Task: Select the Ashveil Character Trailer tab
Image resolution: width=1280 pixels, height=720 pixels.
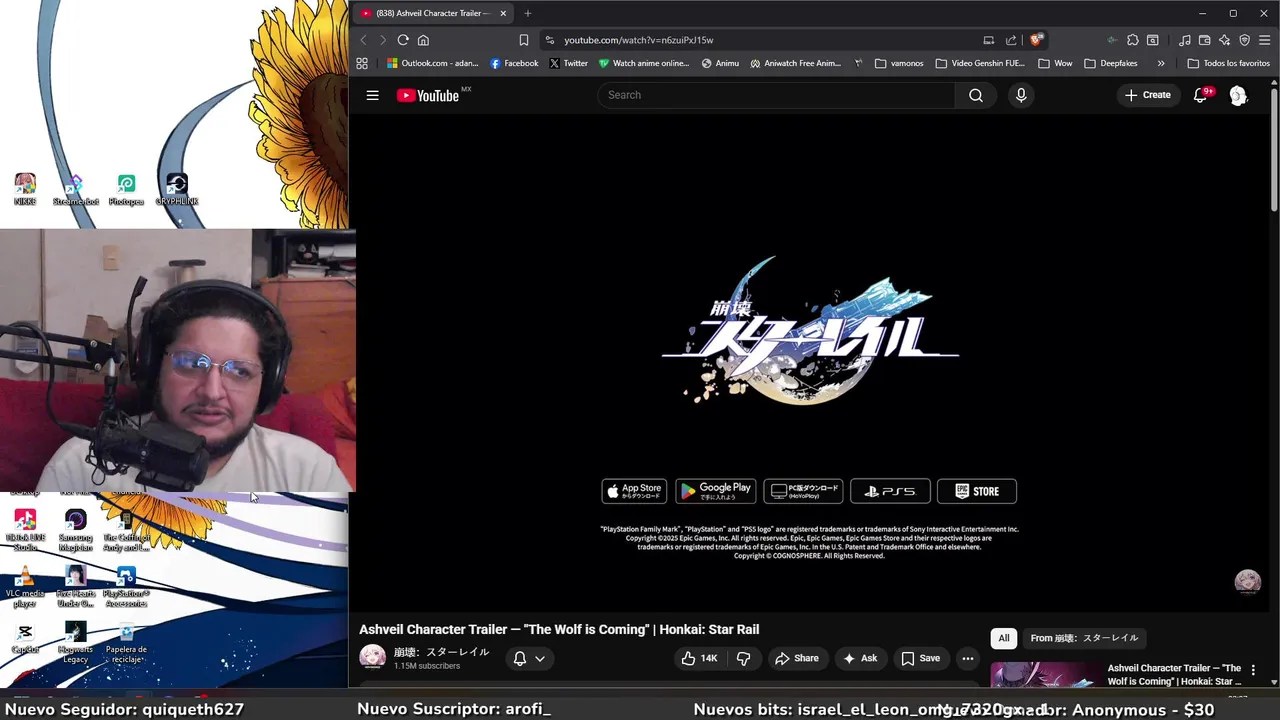Action: click(x=432, y=13)
